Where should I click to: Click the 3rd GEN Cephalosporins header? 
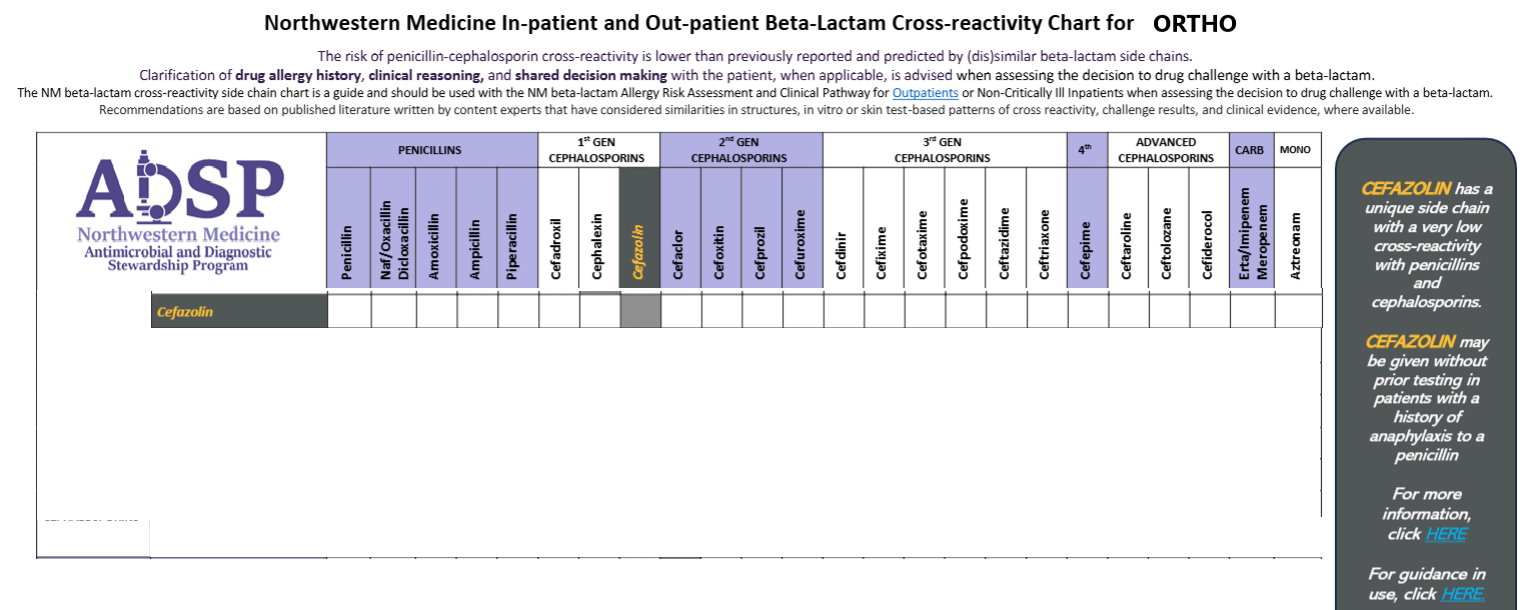(943, 150)
